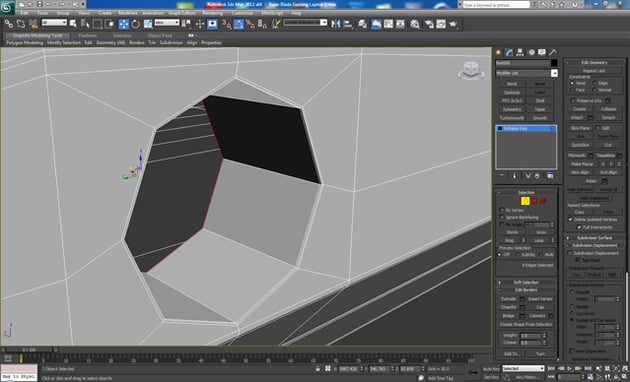The width and height of the screenshot is (630, 382).
Task: Open the Rendering menu
Action: tap(213, 13)
